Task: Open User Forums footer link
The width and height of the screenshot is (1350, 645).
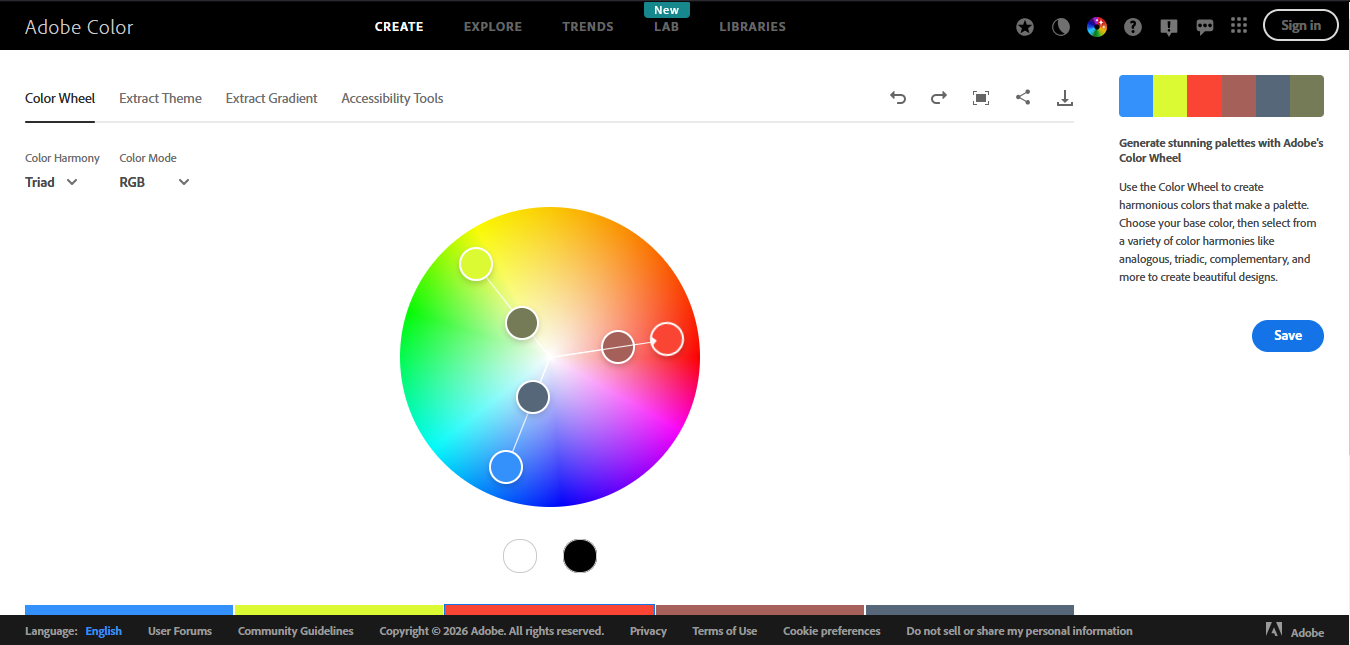Action: pyautogui.click(x=180, y=631)
